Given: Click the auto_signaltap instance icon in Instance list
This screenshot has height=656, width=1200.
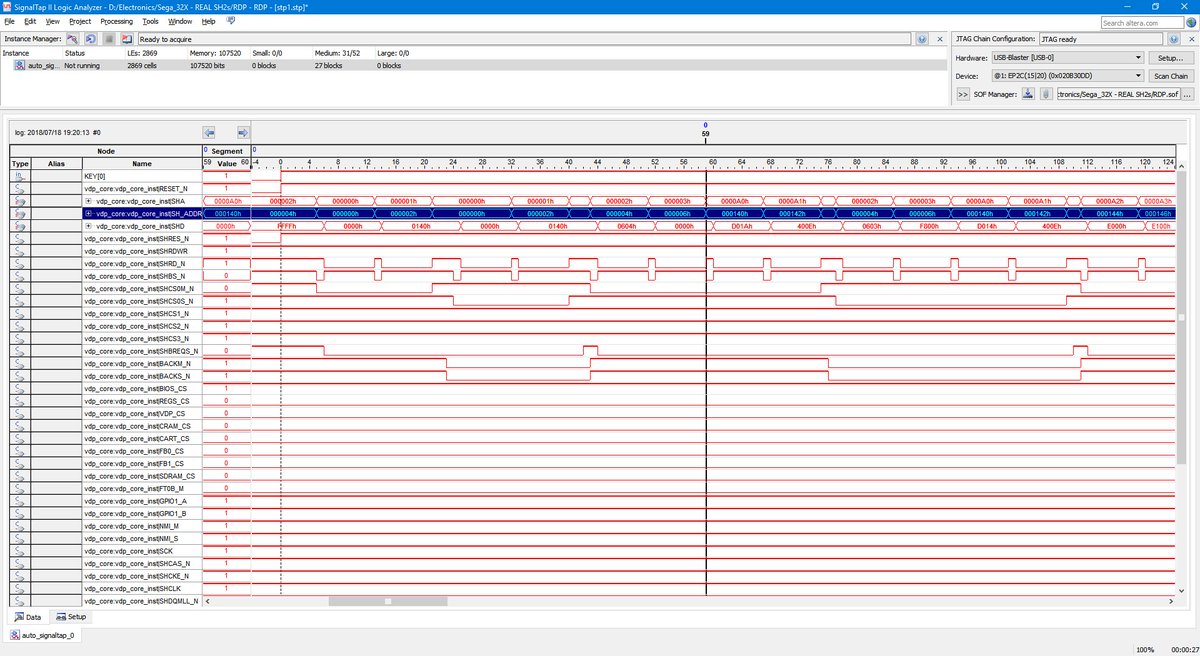Looking at the screenshot, I should point(20,65).
